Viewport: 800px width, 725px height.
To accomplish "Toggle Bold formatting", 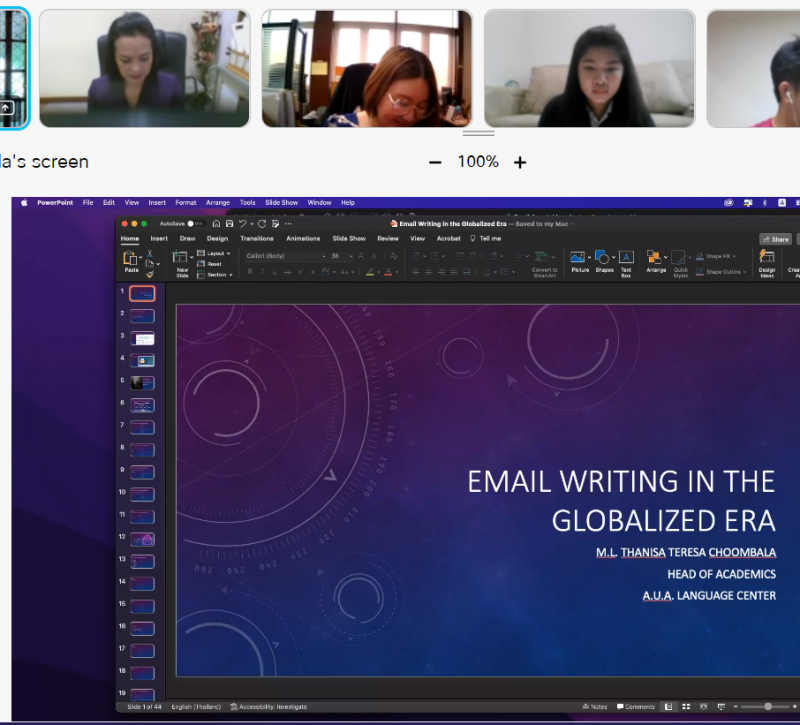I will (250, 272).
